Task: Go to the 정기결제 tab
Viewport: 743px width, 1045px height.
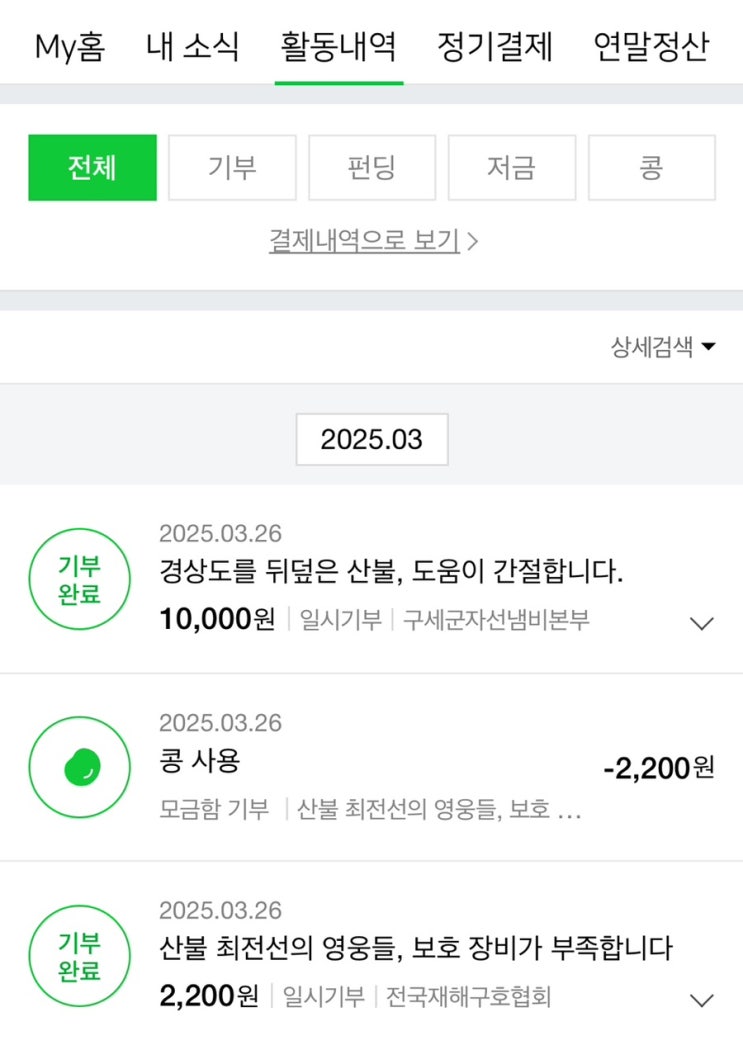Action: pos(495,47)
